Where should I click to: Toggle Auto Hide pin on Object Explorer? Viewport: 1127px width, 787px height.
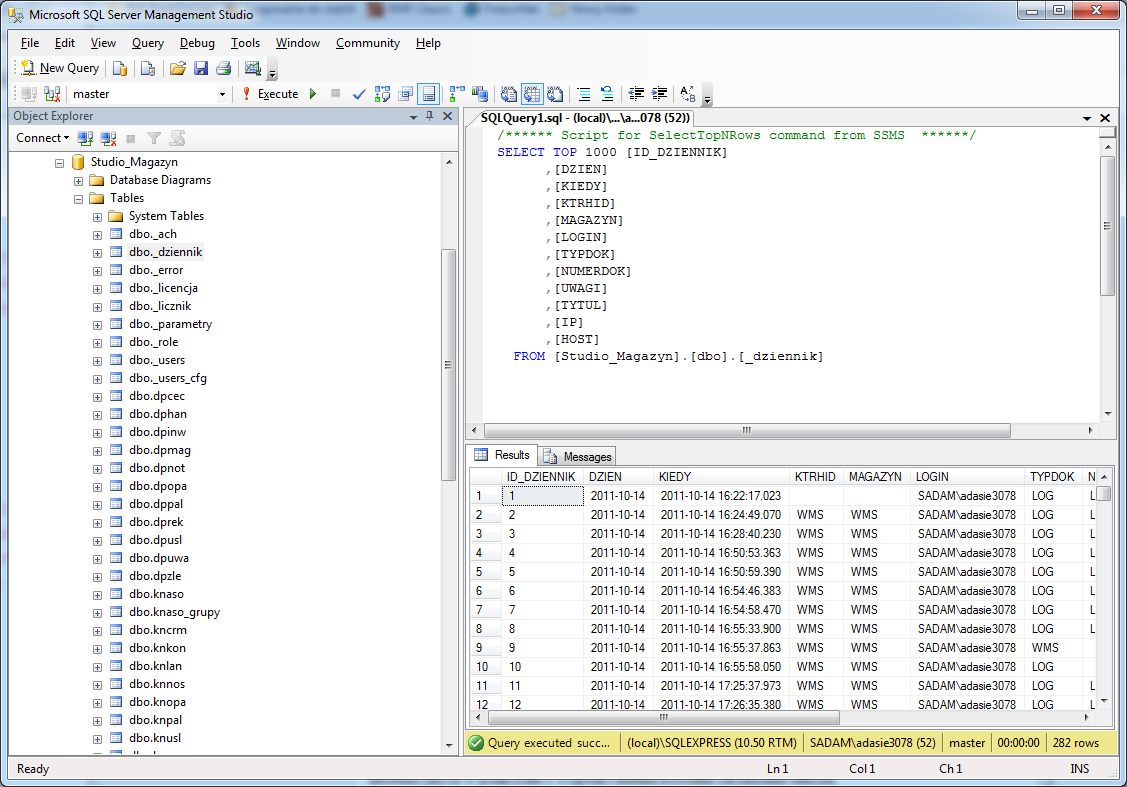pyautogui.click(x=430, y=116)
